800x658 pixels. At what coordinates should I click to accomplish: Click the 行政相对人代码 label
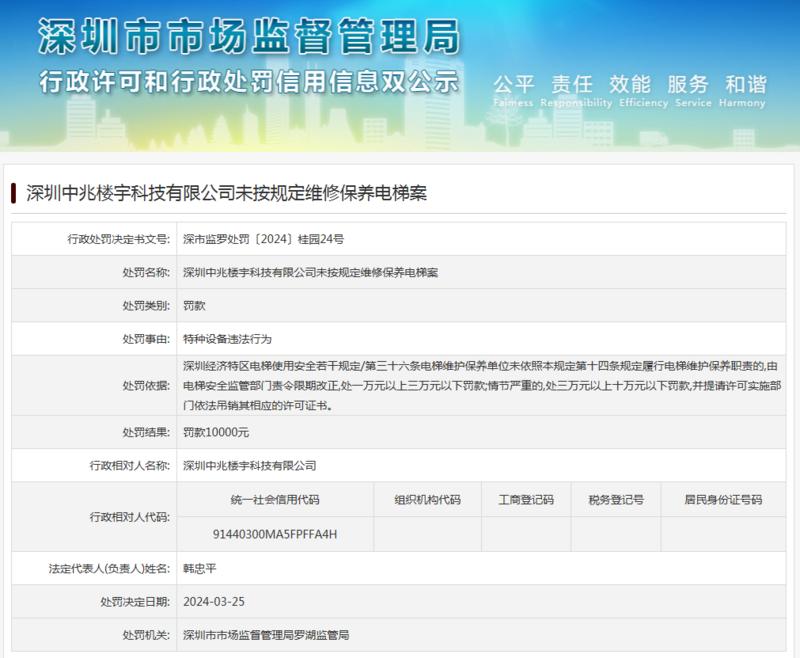130,517
